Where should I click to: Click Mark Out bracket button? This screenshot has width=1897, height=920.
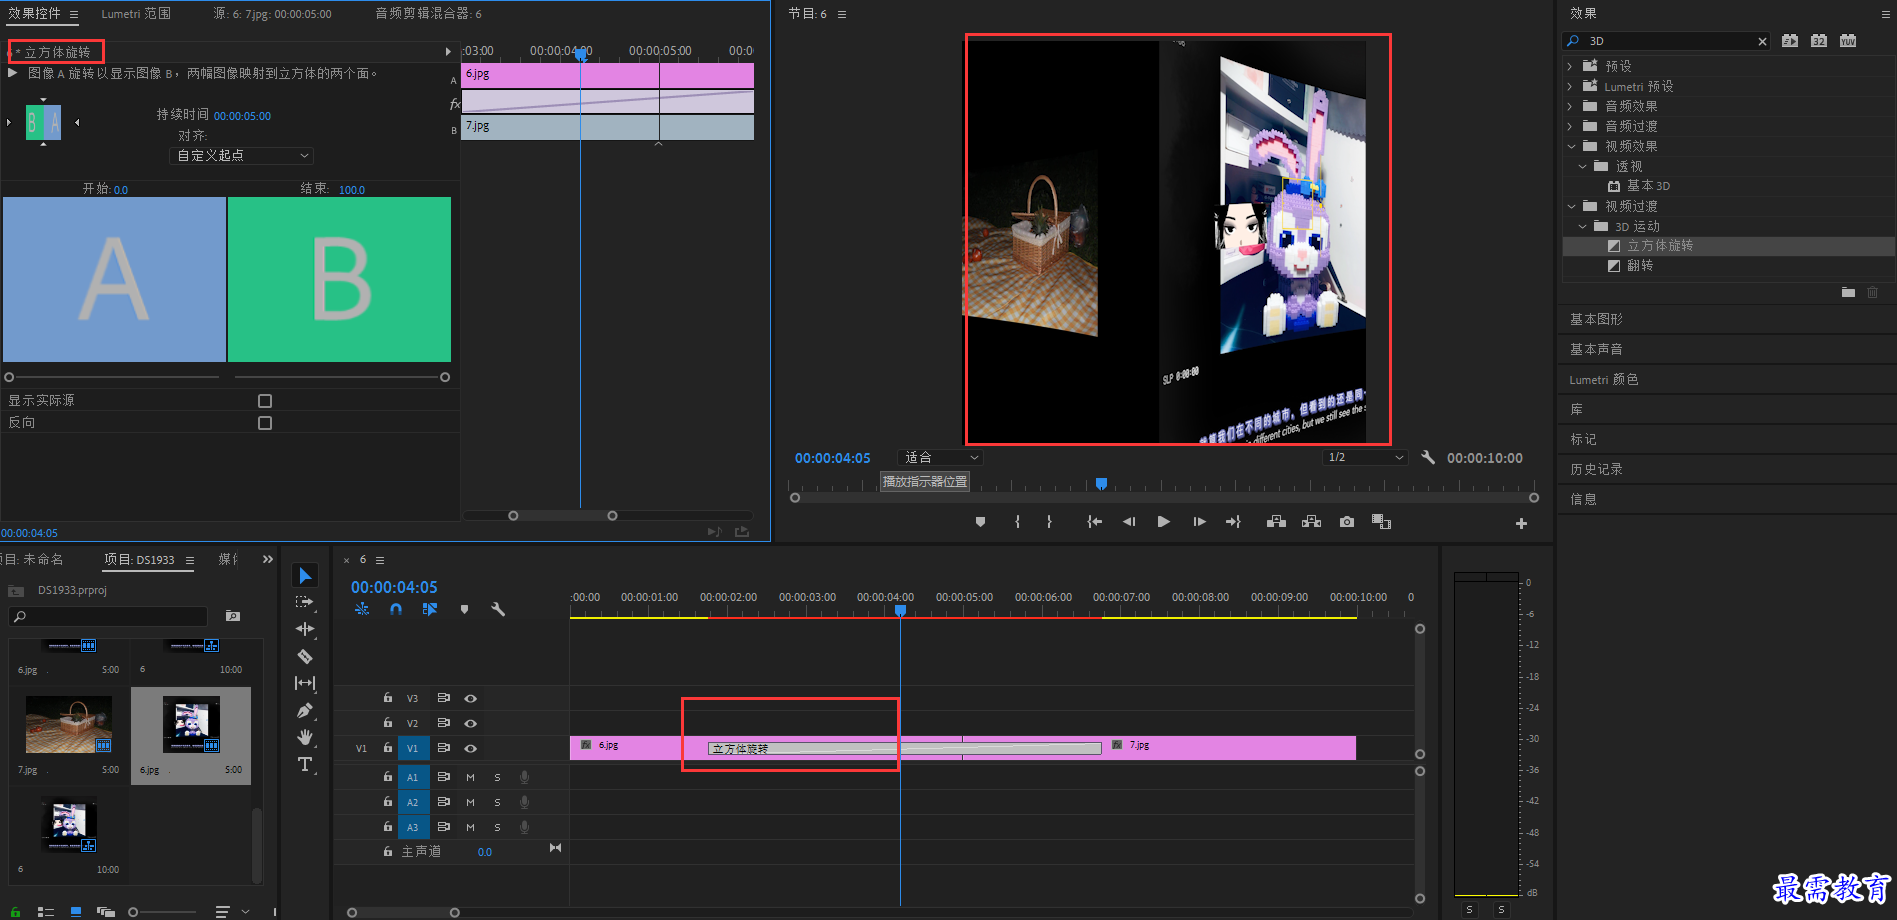(x=1049, y=522)
